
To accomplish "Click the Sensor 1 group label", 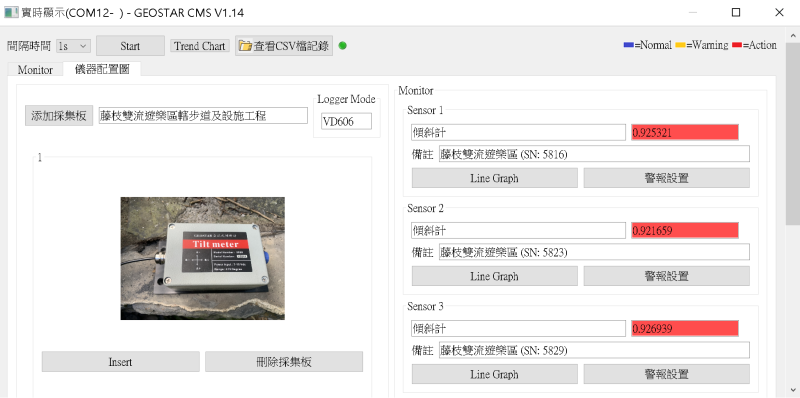I will [x=426, y=110].
